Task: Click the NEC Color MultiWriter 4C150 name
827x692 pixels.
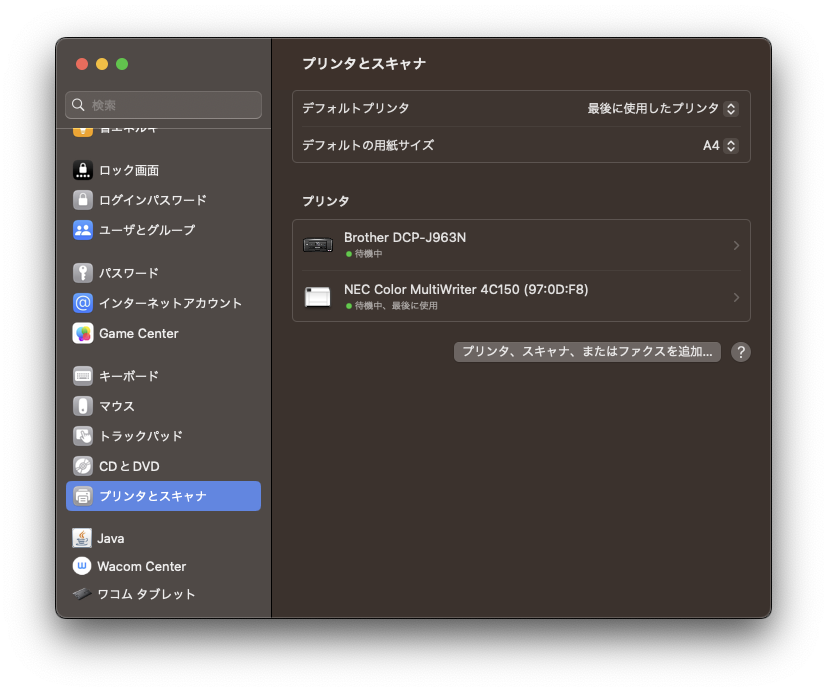Action: tap(466, 289)
